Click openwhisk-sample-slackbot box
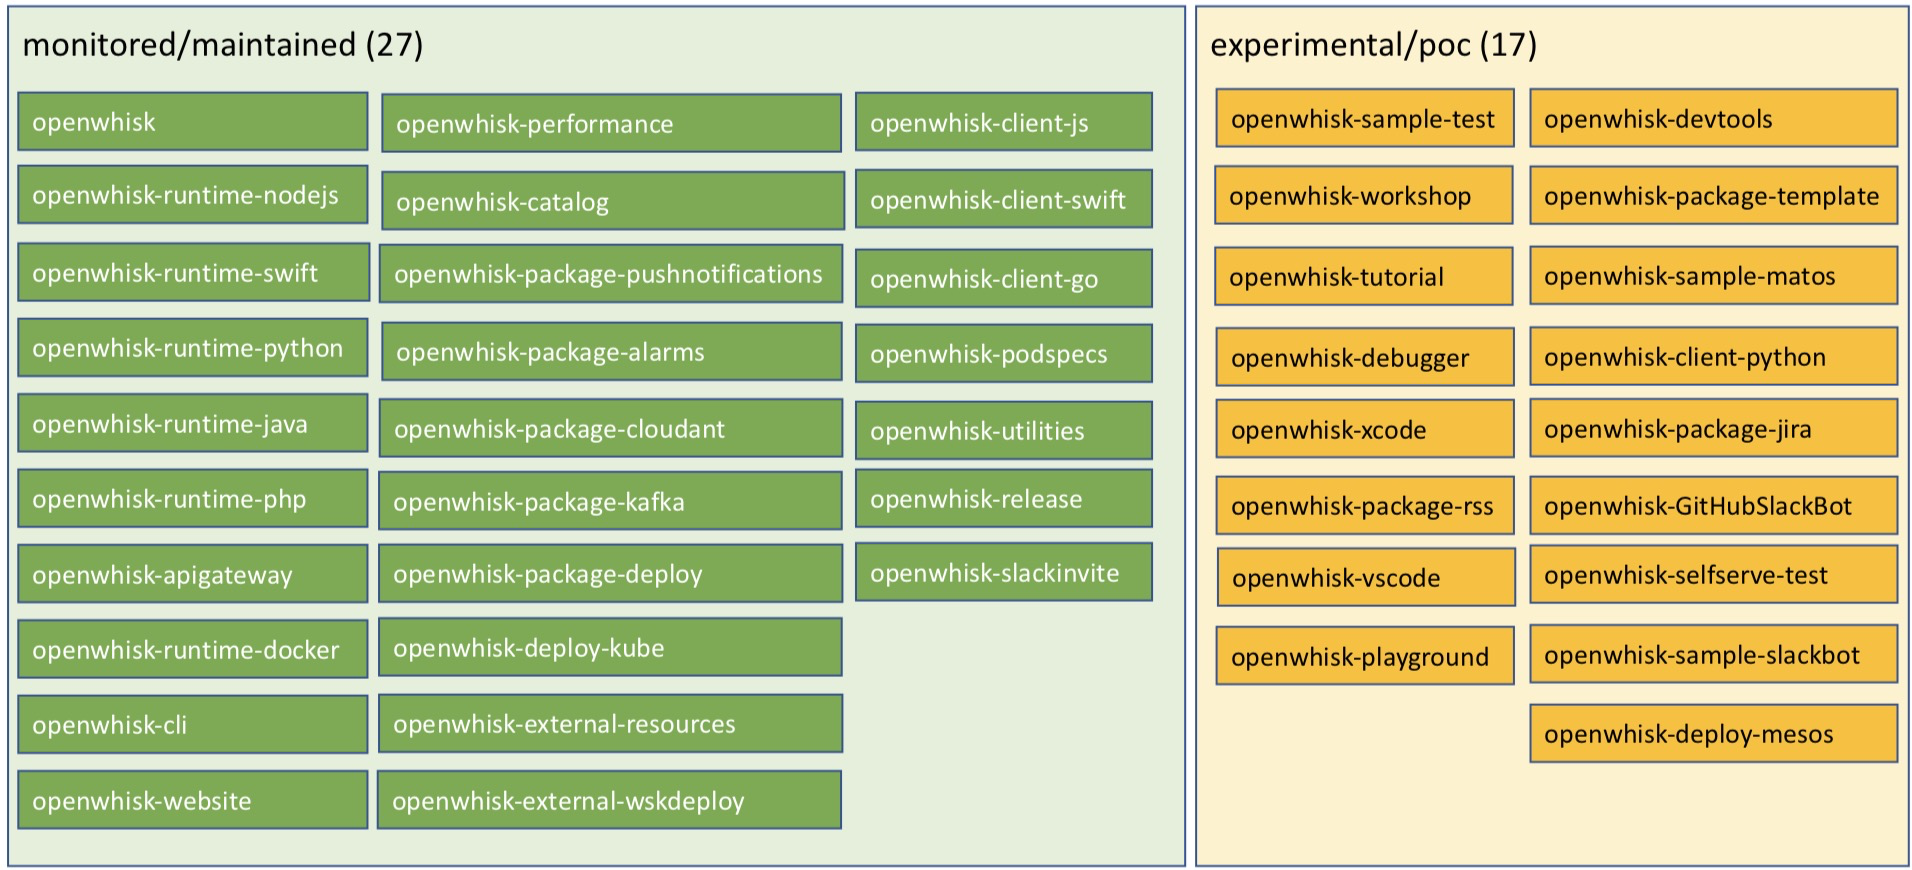1912x870 pixels. coord(1714,654)
